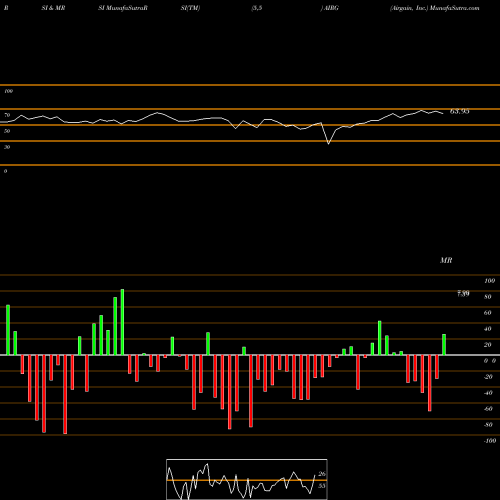Click the MR axis label -40
The width and height of the screenshot is (500, 500).
click(x=488, y=393)
